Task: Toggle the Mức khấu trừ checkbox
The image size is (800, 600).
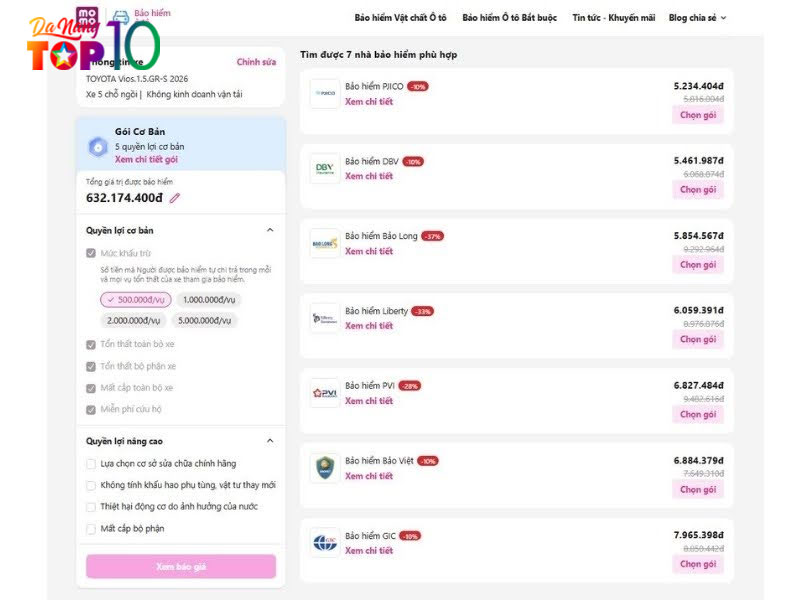Action: coord(91,253)
